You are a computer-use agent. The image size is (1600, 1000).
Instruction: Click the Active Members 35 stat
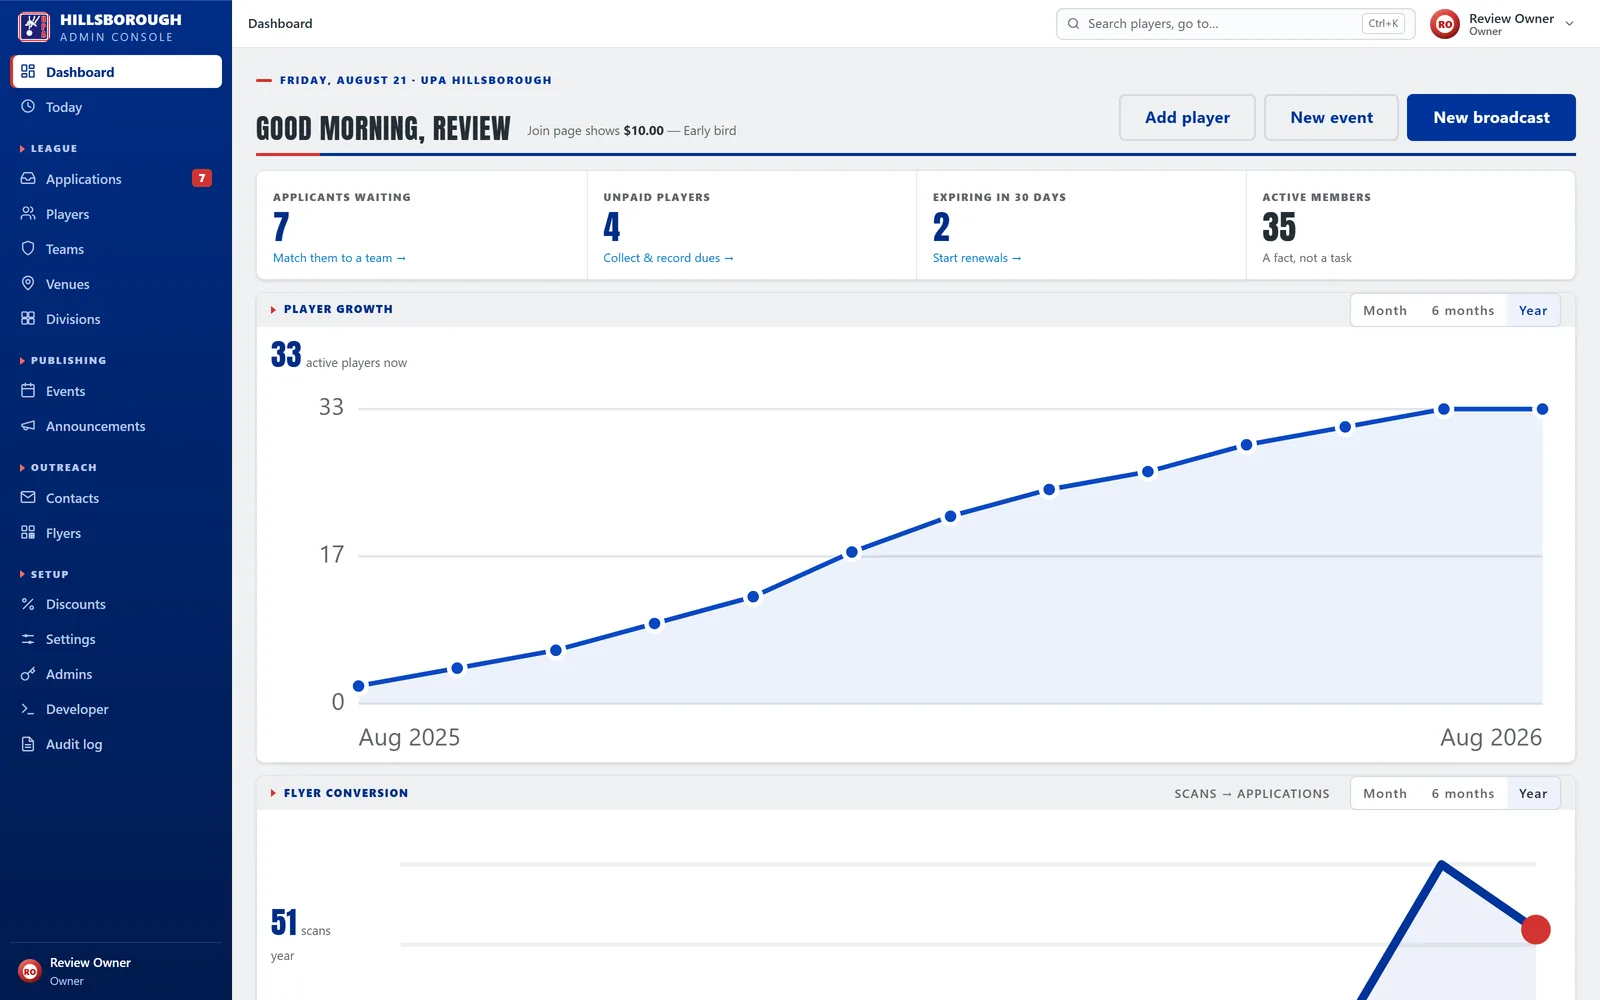click(x=1279, y=228)
